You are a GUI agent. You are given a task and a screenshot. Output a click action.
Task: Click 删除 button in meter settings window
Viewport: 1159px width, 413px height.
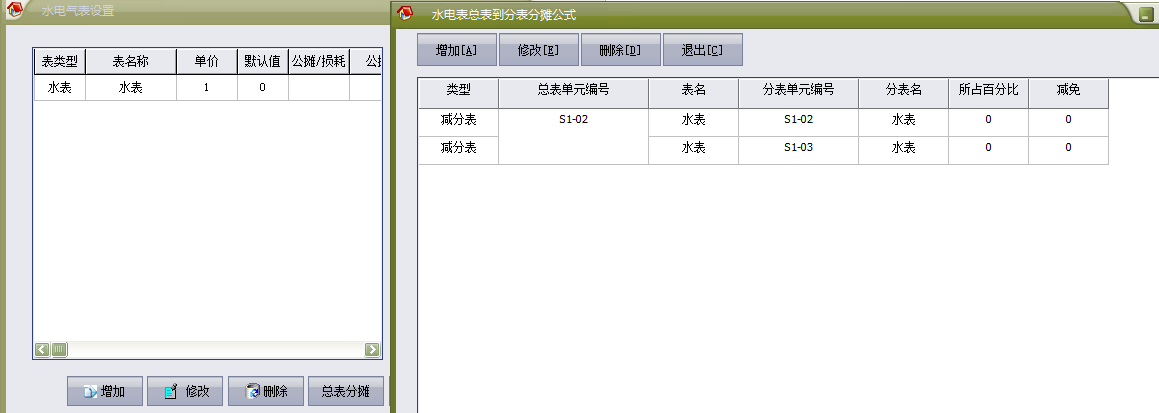point(266,392)
